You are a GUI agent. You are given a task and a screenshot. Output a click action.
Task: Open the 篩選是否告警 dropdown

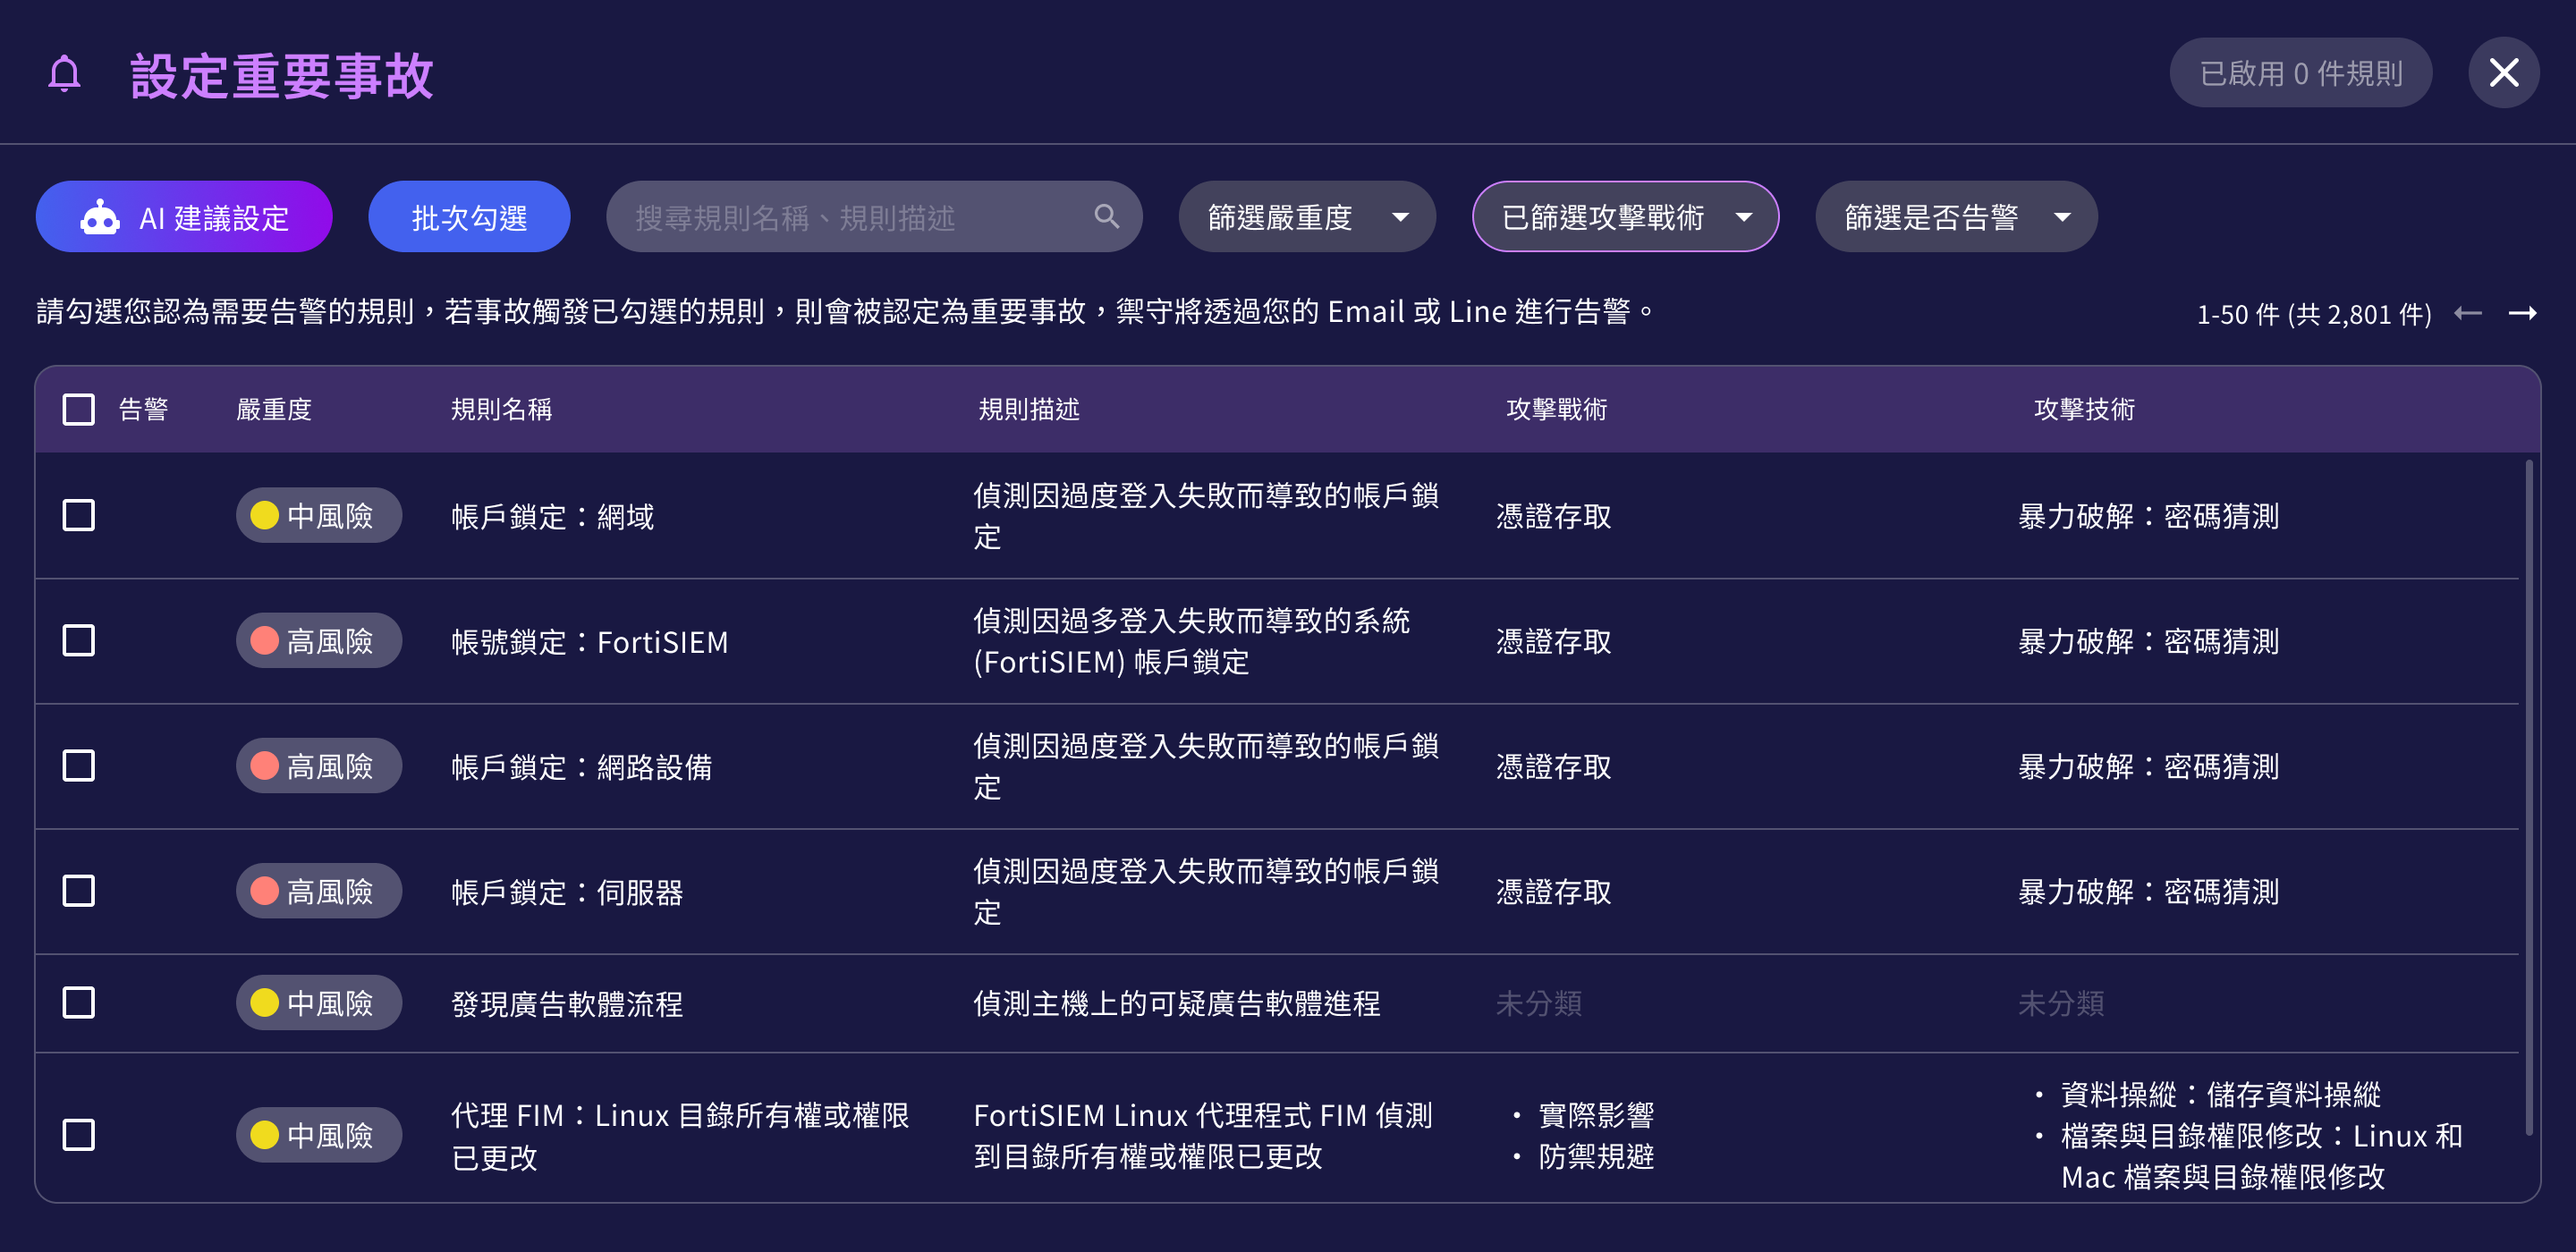[1955, 216]
